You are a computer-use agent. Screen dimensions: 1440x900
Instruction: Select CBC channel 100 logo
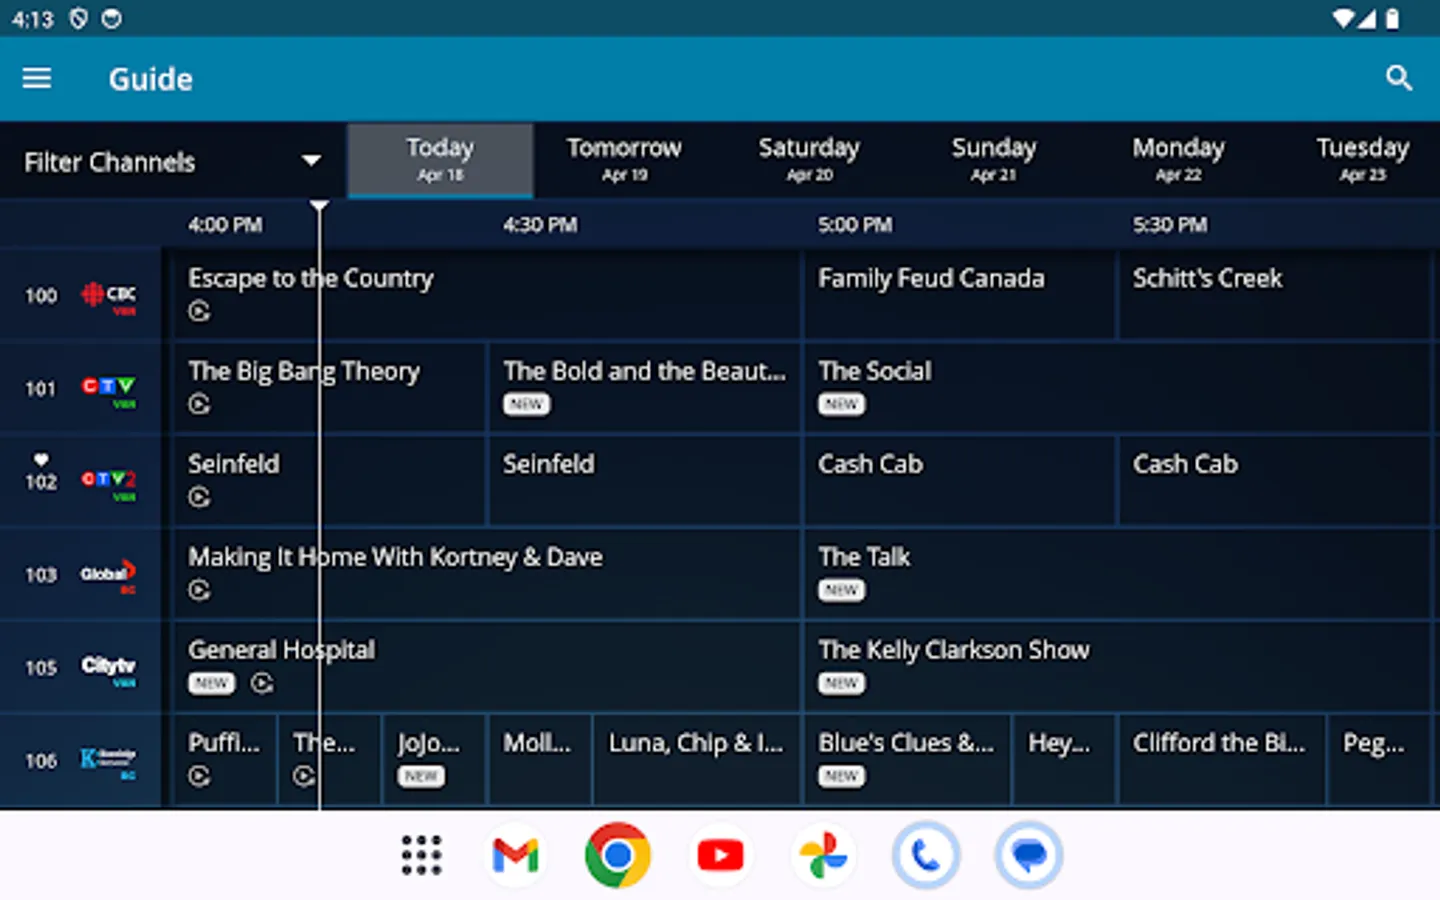108,296
